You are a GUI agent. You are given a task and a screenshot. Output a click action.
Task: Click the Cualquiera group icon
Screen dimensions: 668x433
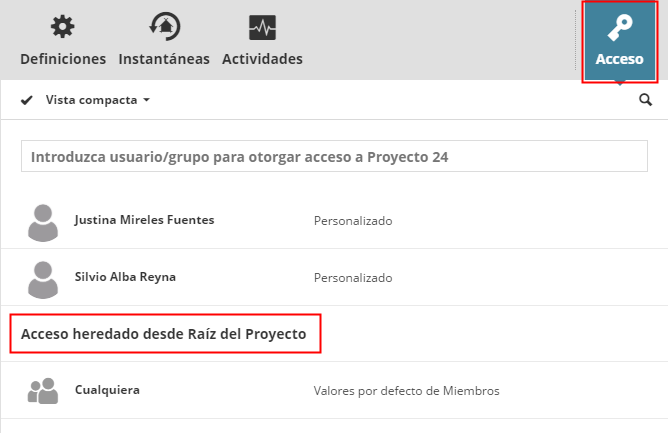point(43,391)
